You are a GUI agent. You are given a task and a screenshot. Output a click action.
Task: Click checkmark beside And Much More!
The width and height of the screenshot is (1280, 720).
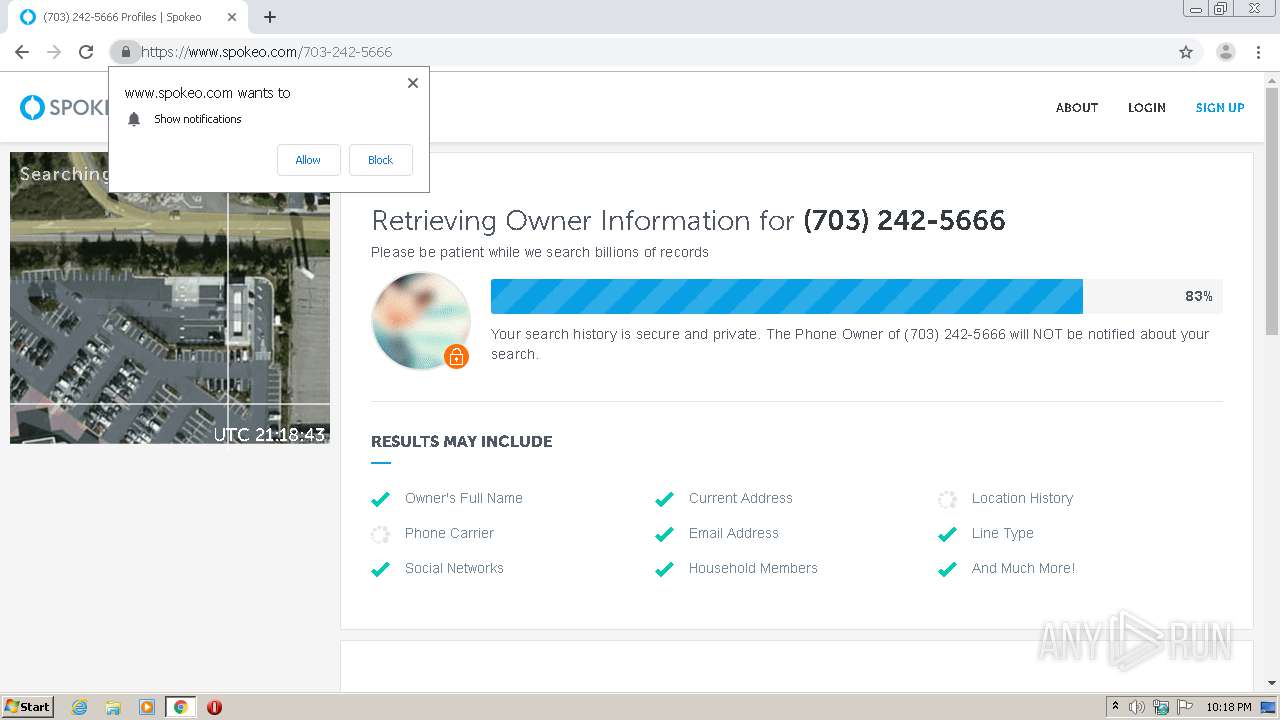click(947, 569)
